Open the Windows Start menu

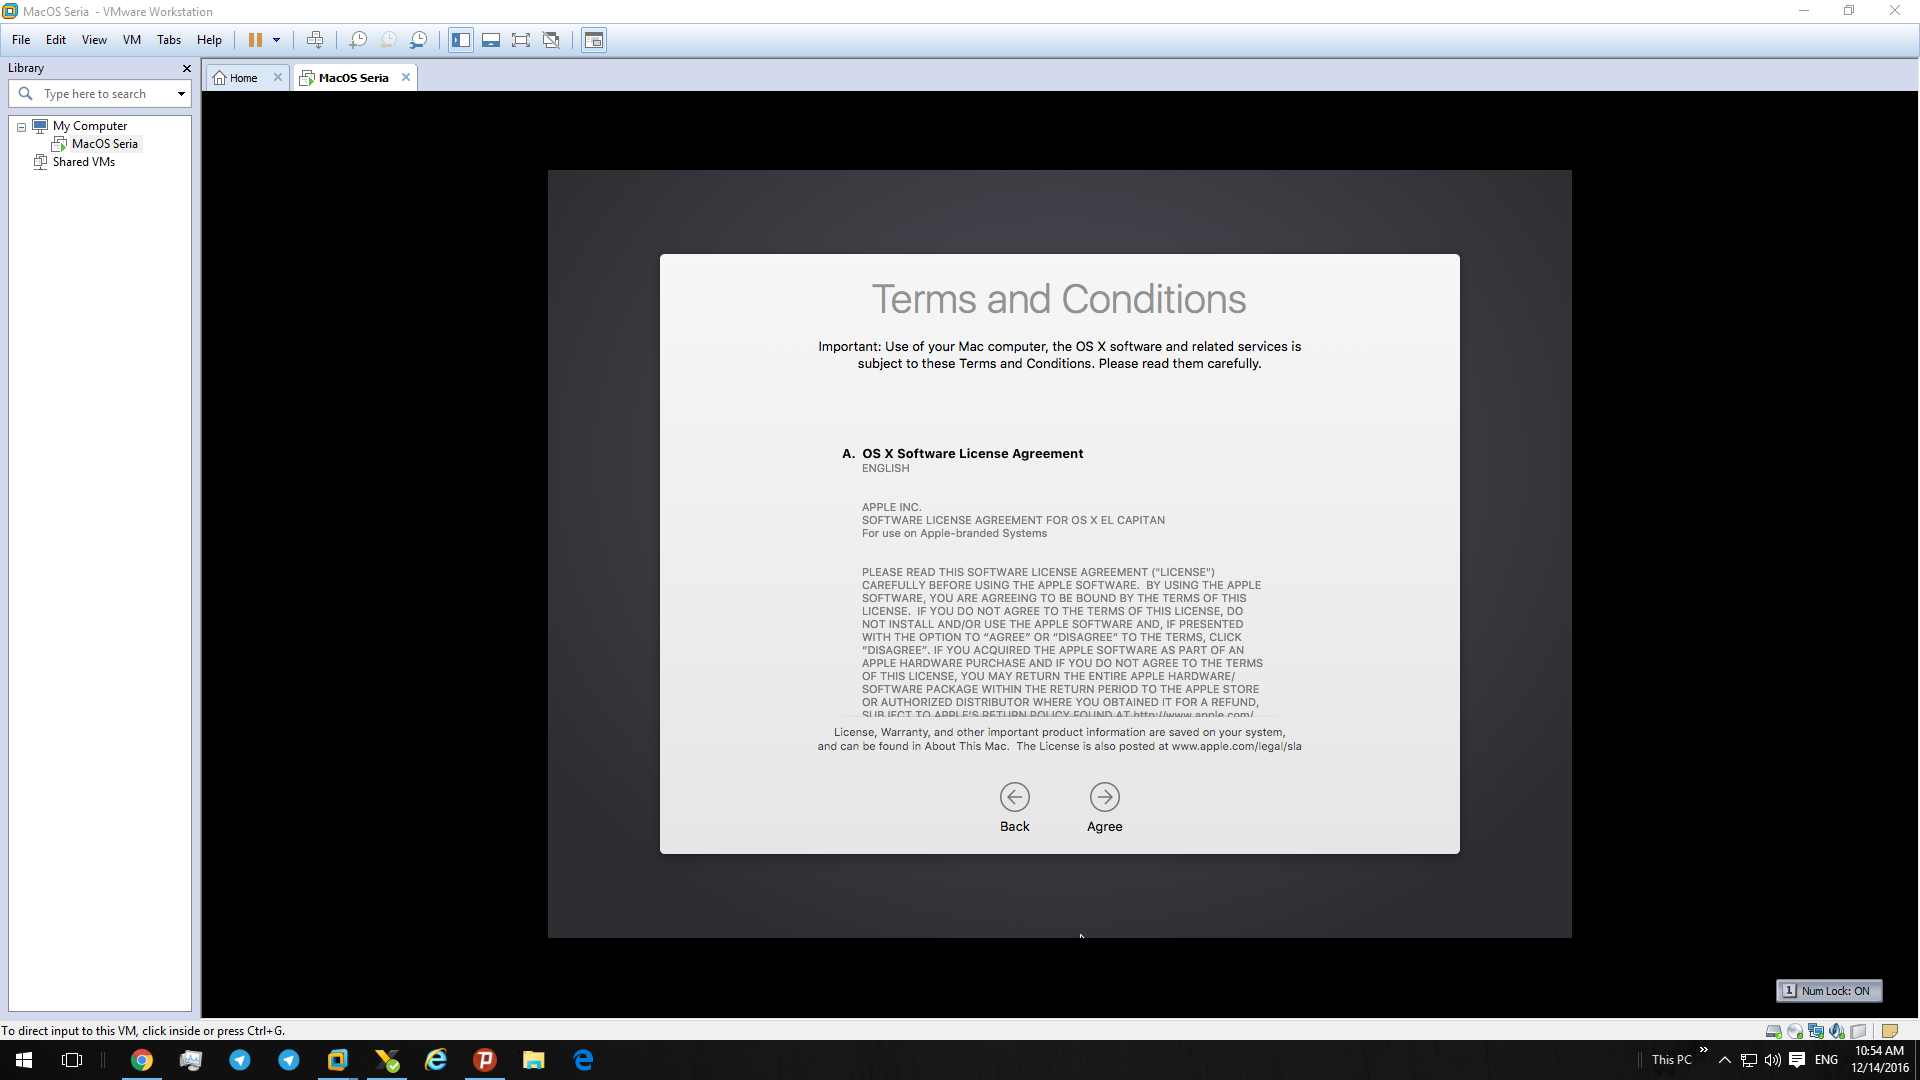coord(24,1060)
